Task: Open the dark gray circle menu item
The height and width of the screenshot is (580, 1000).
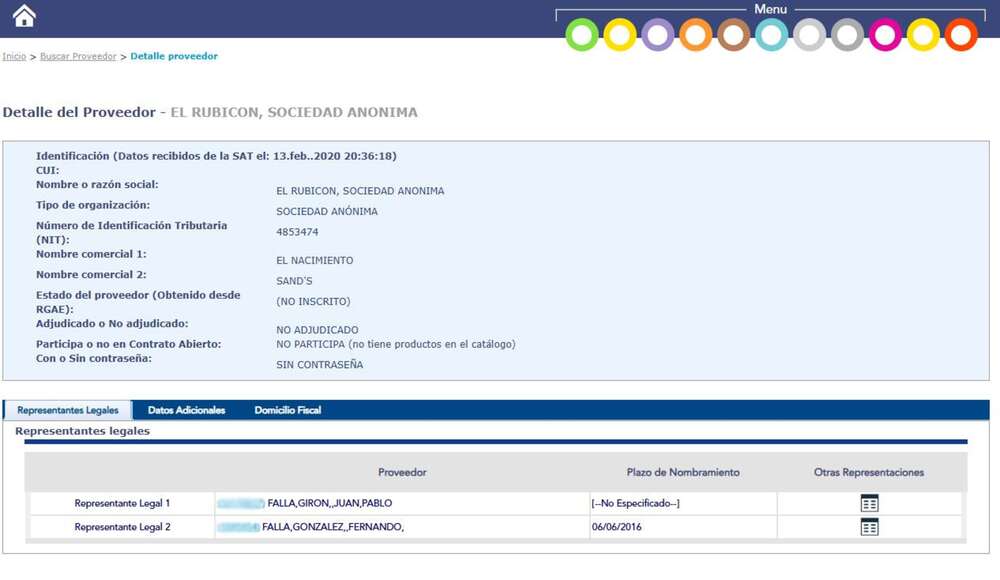Action: coord(847,34)
